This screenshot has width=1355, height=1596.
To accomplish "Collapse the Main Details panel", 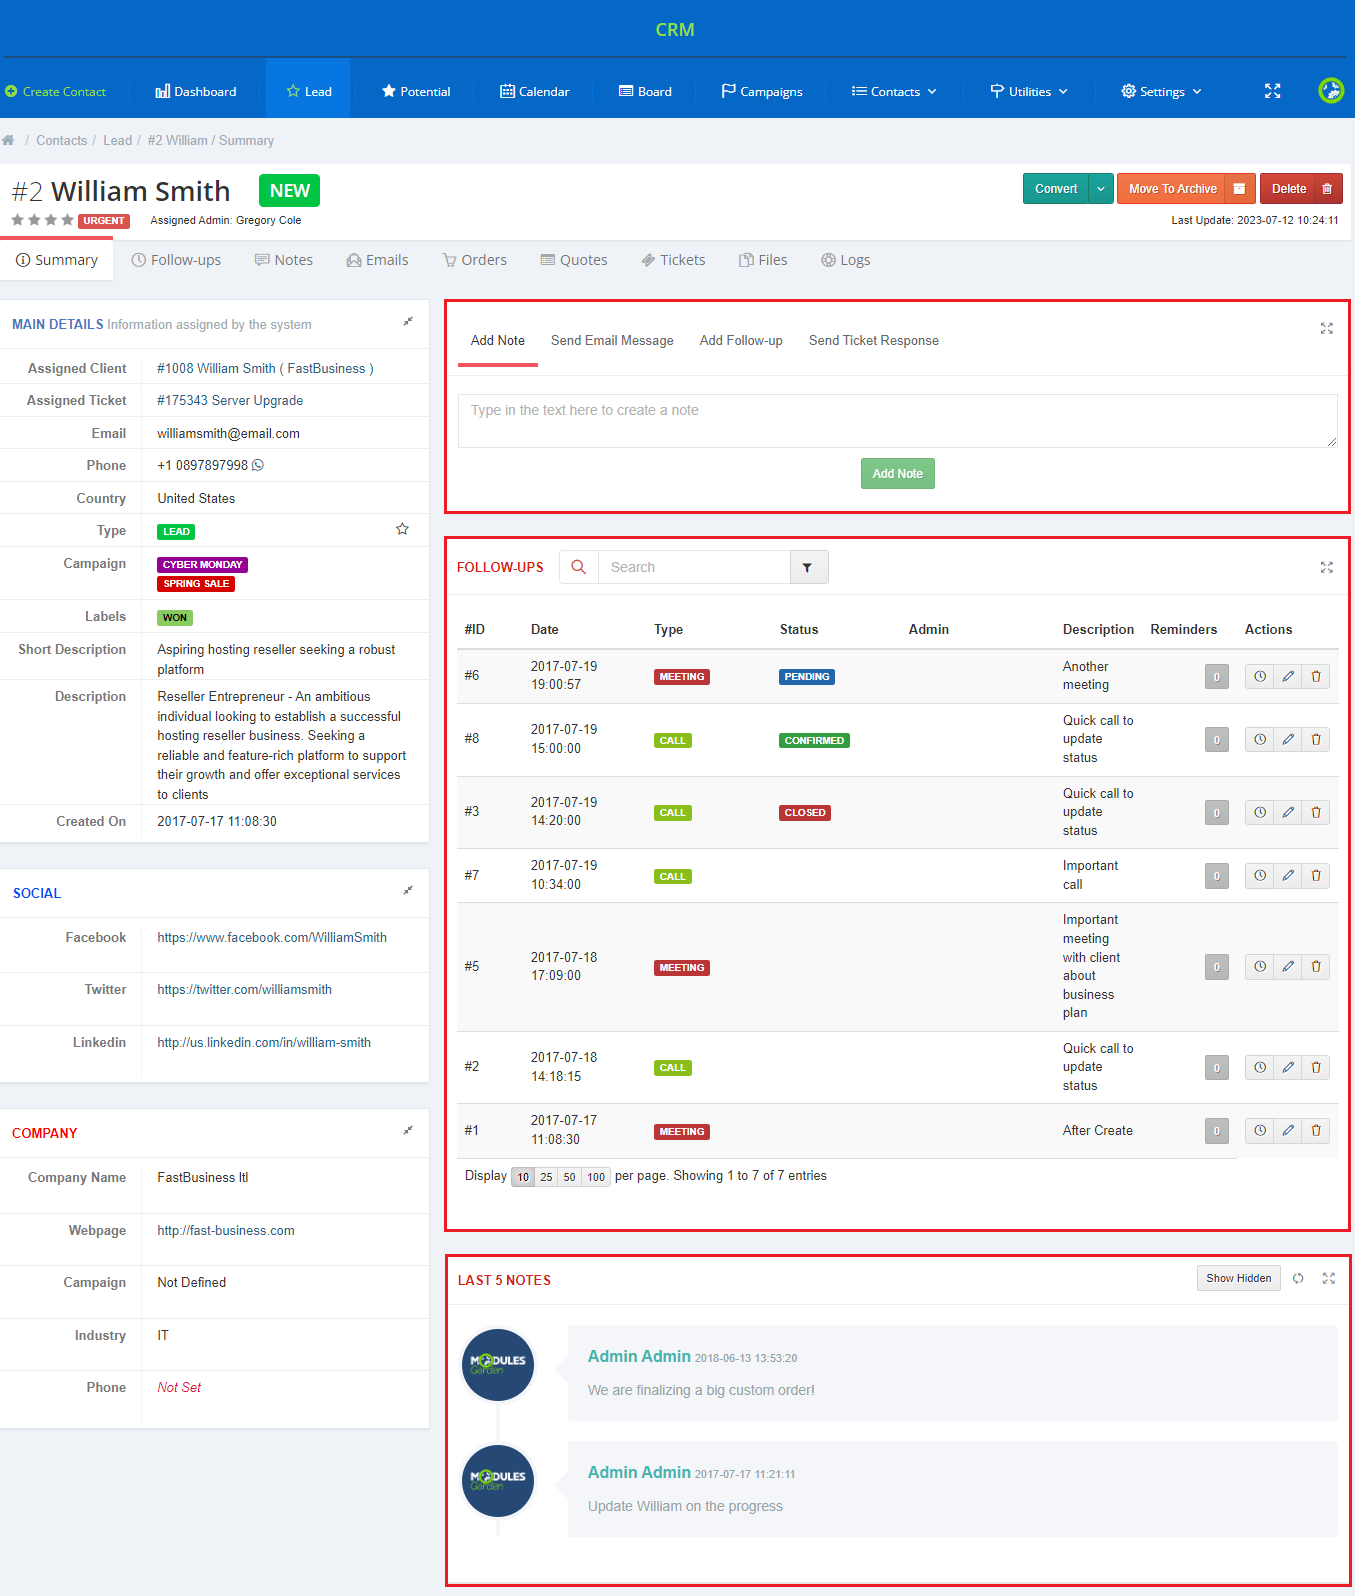I will click(x=408, y=322).
